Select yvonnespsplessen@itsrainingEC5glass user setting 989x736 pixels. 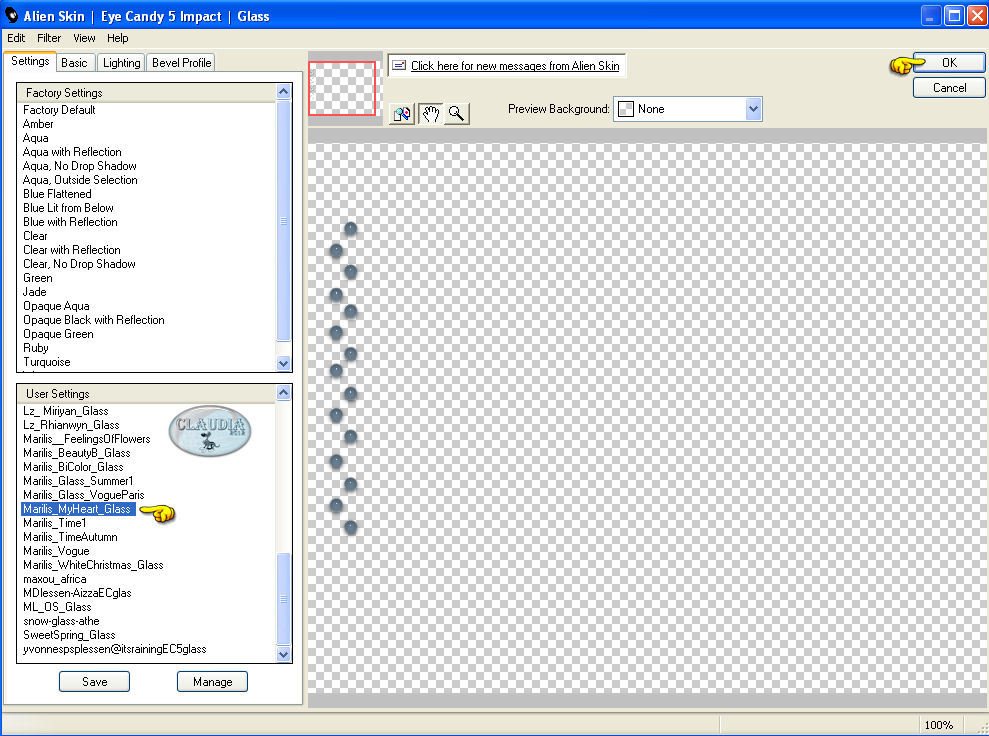[115, 649]
